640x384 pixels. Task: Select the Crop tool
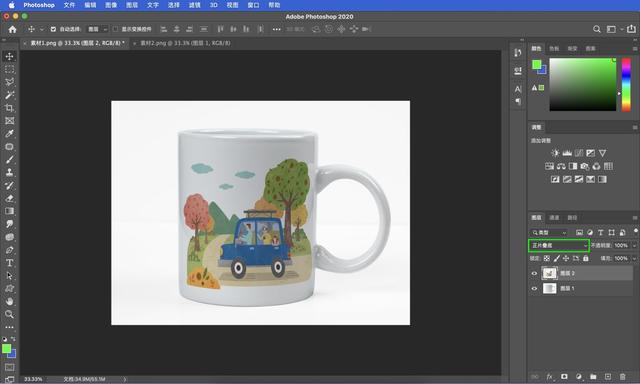point(9,108)
